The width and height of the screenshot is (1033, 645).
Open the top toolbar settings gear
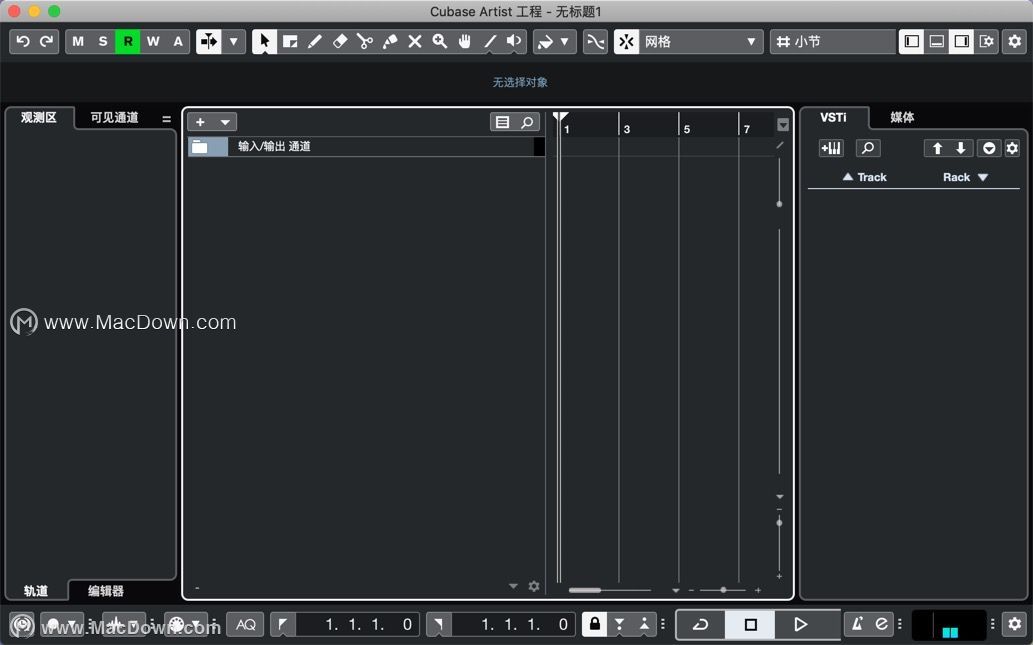[1015, 42]
